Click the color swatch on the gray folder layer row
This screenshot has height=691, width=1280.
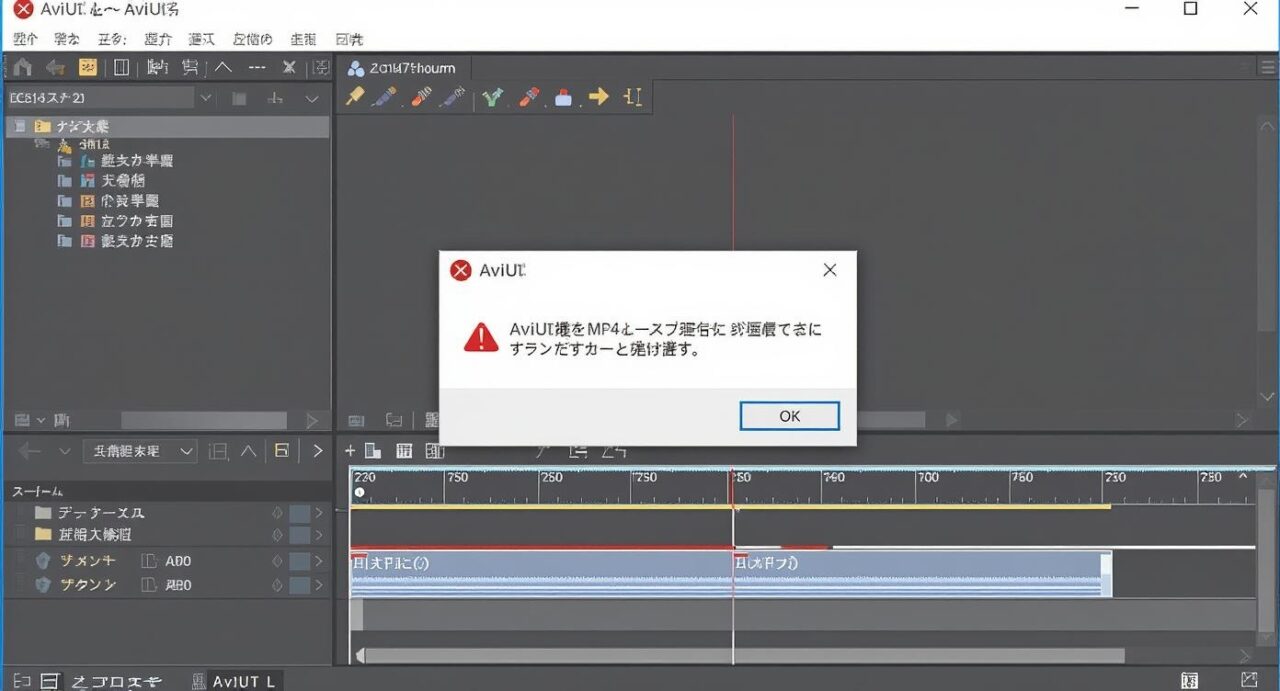[x=300, y=513]
